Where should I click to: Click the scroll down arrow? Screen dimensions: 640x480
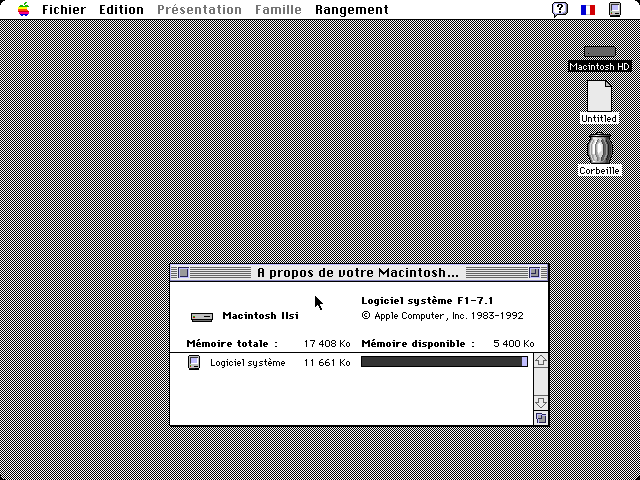point(541,403)
